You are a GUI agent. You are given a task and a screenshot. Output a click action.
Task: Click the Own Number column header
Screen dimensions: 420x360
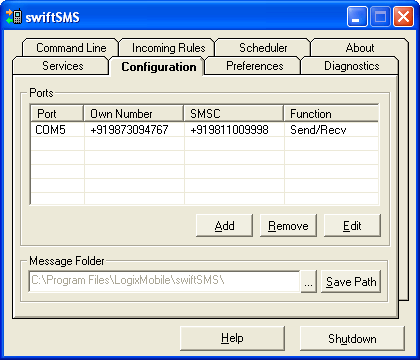pyautogui.click(x=134, y=114)
